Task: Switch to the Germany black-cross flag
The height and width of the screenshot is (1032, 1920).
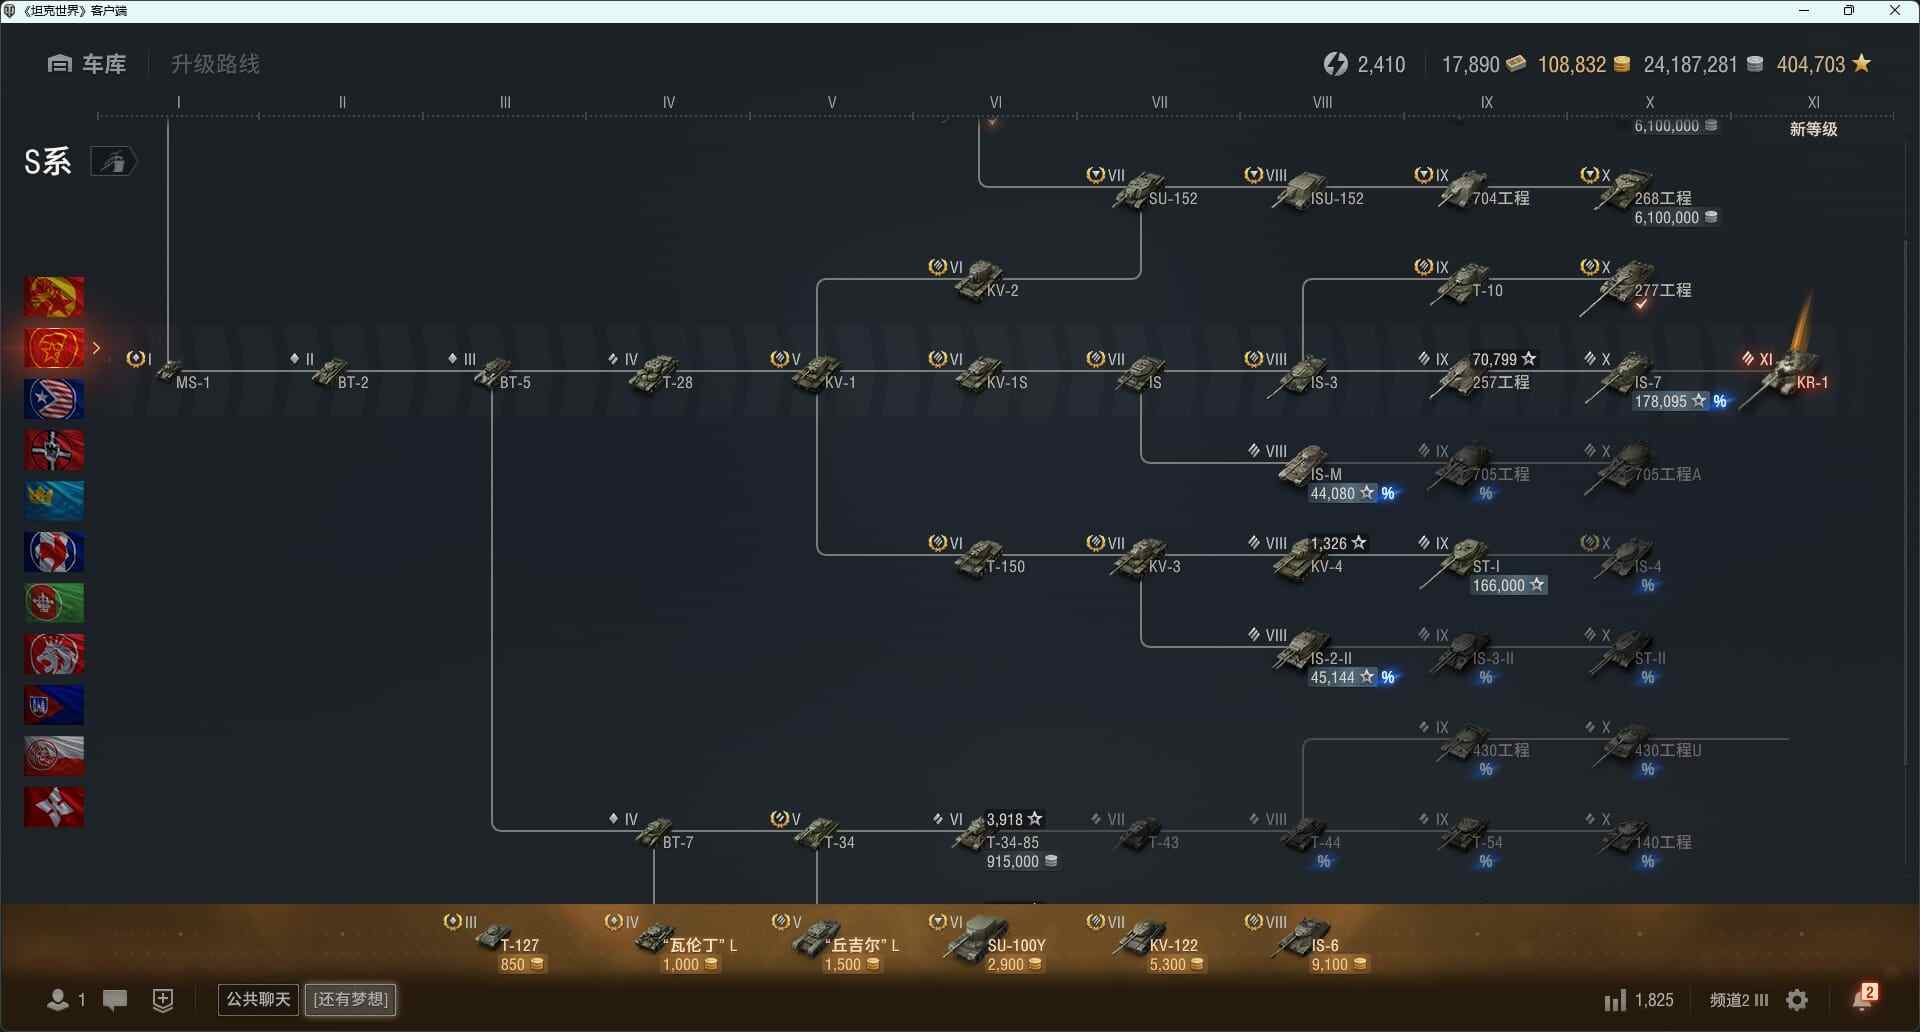Action: 54,450
